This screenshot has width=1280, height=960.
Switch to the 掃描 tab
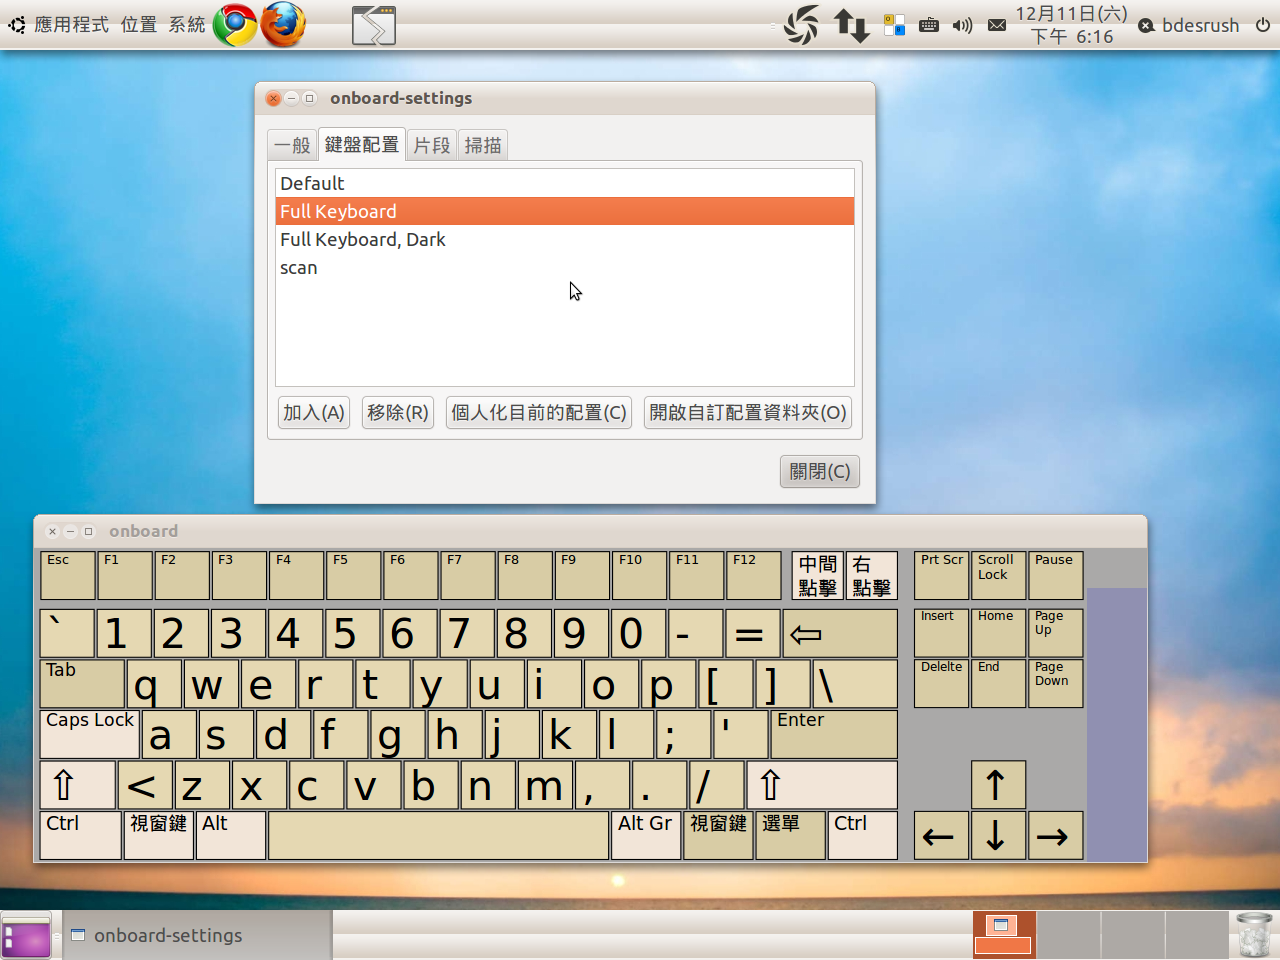point(483,145)
